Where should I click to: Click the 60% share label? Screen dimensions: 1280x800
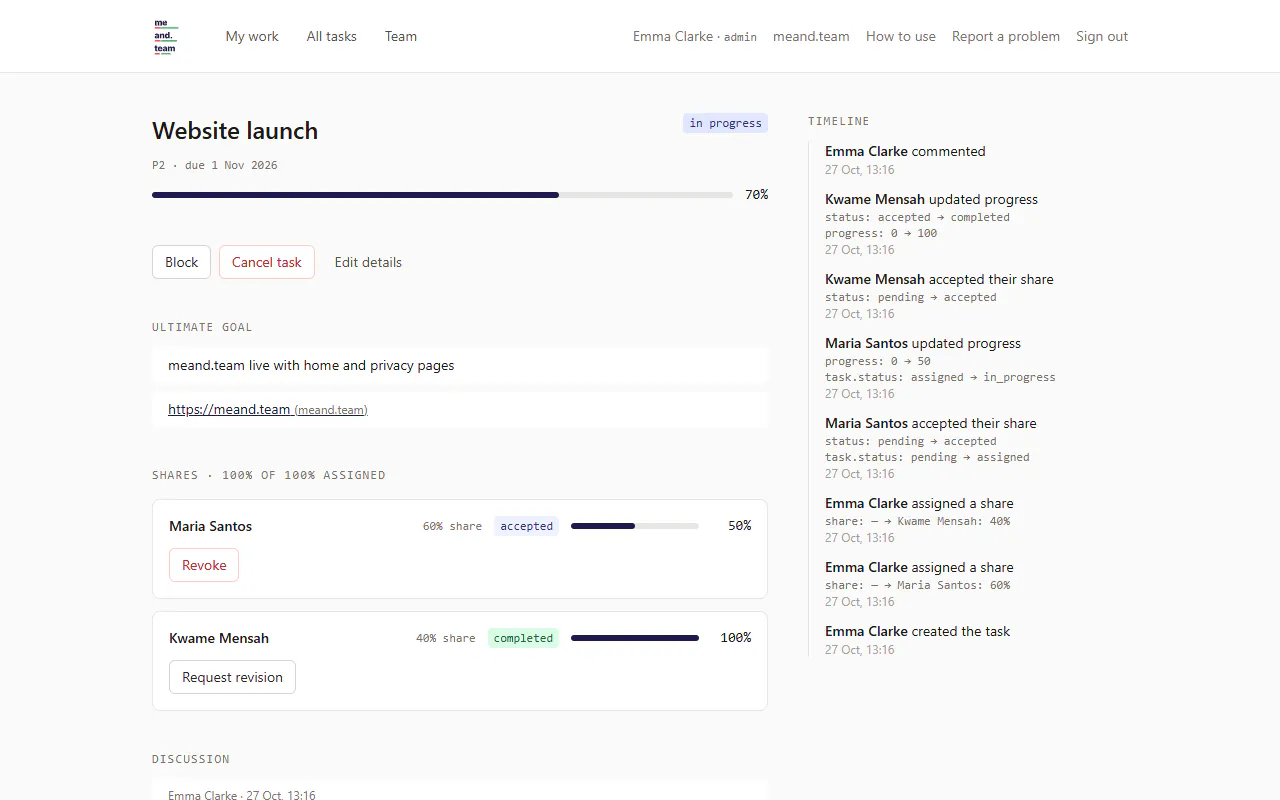[452, 526]
